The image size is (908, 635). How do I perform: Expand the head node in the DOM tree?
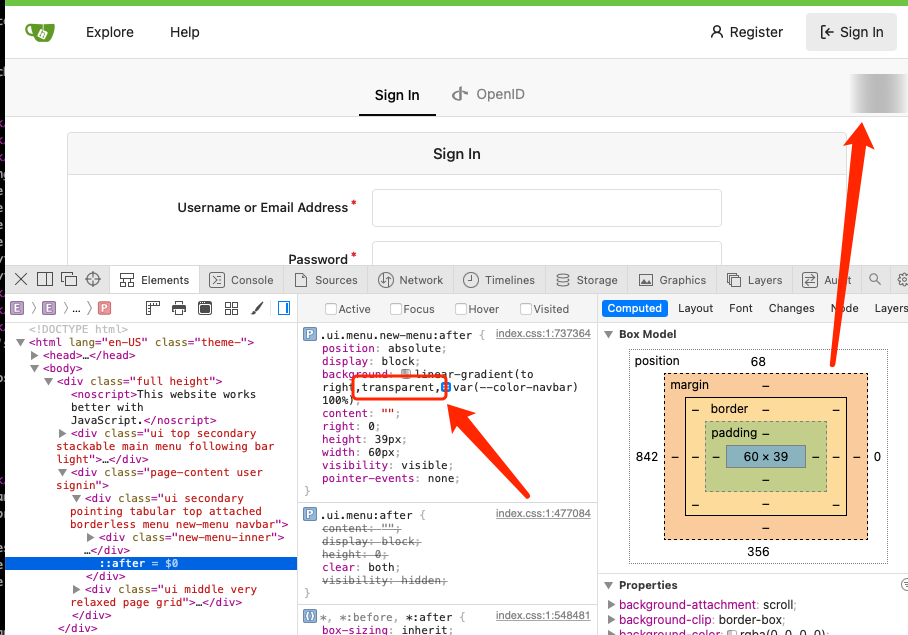pos(34,355)
